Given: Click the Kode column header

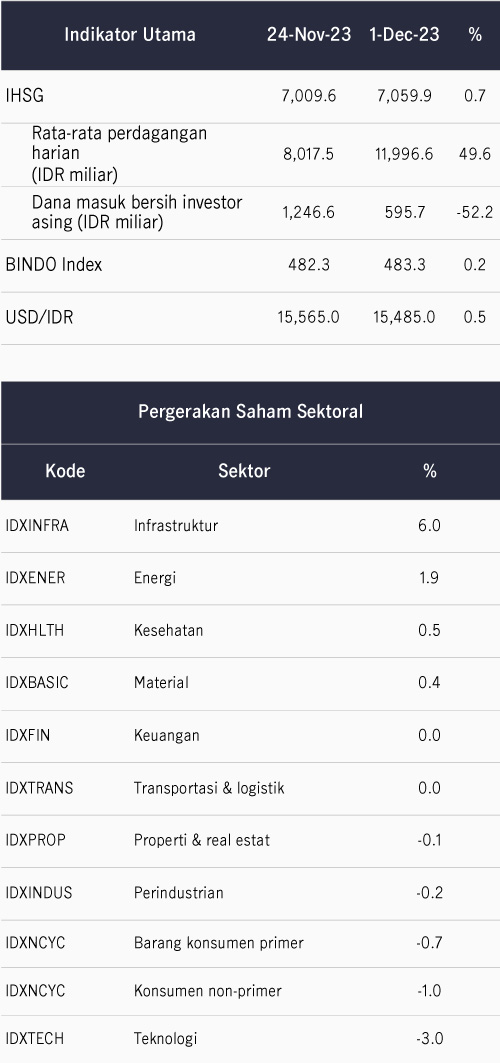Looking at the screenshot, I should pos(65,470).
